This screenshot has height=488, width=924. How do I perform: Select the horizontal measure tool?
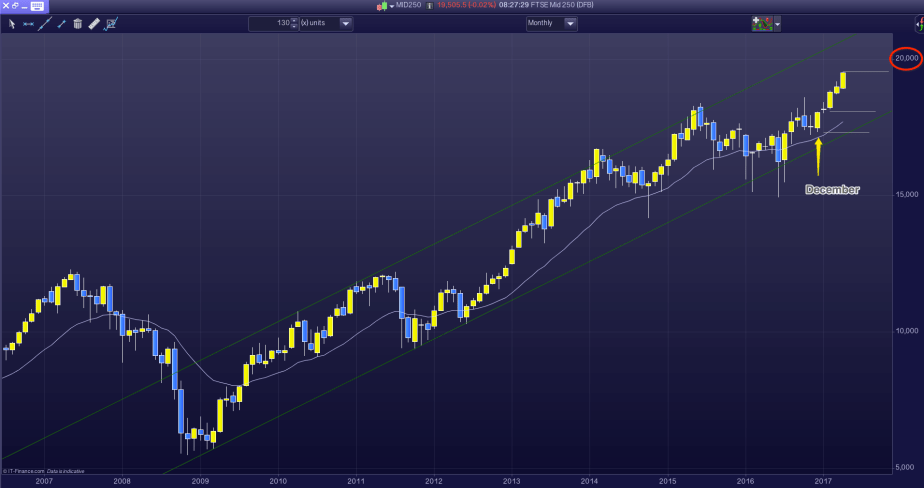27,24
